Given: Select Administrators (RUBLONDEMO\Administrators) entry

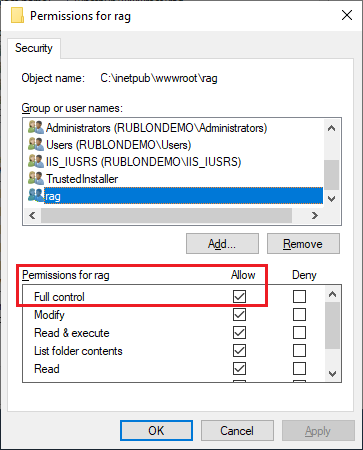Looking at the screenshot, I should (x=156, y=128).
